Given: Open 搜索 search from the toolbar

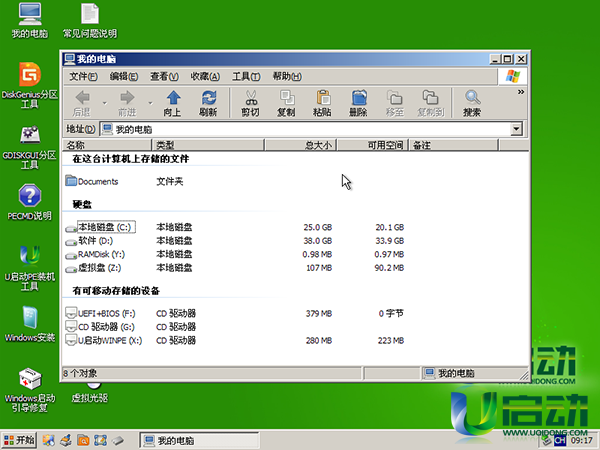Looking at the screenshot, I should pos(473,103).
